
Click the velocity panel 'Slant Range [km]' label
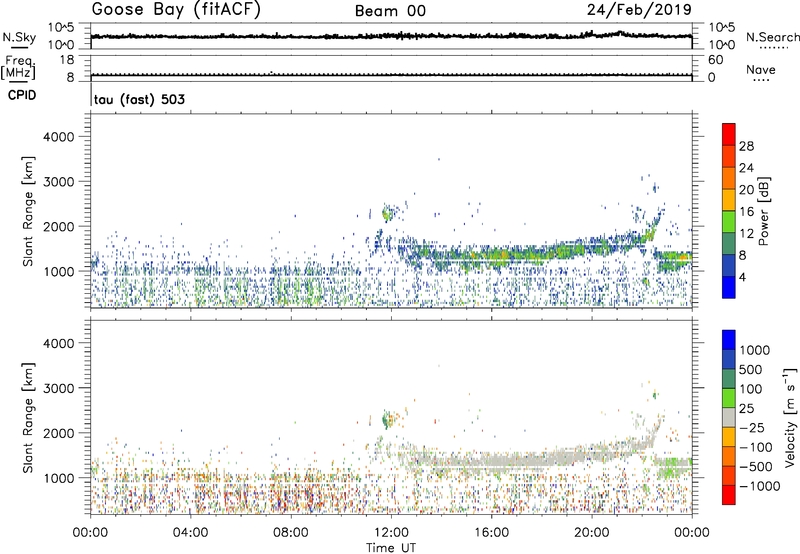[x=28, y=417]
